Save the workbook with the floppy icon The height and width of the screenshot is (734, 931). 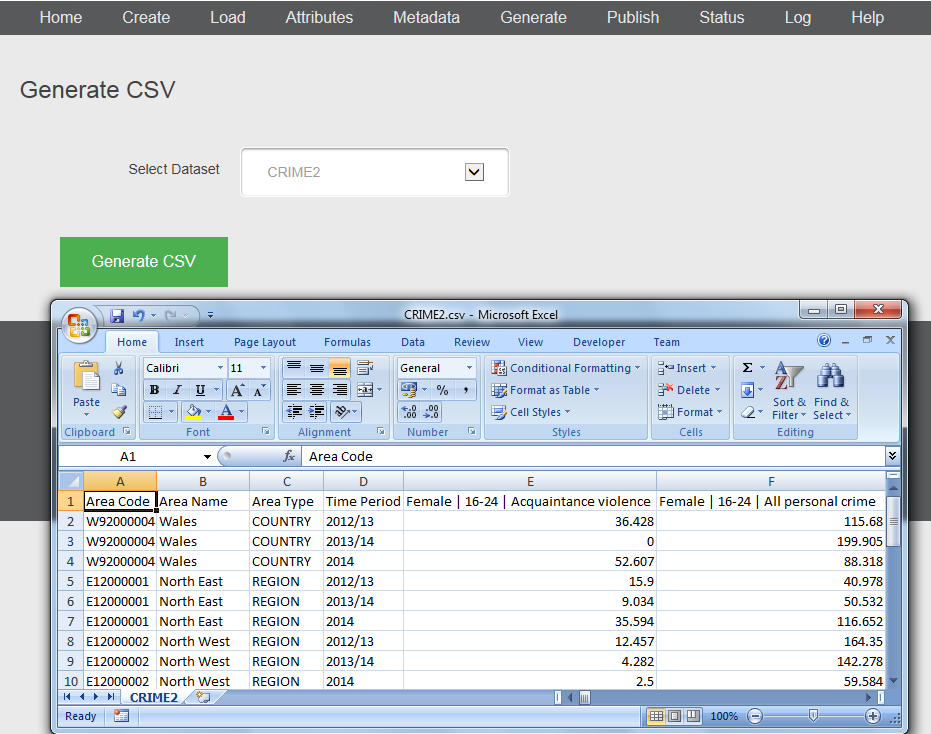pyautogui.click(x=117, y=315)
